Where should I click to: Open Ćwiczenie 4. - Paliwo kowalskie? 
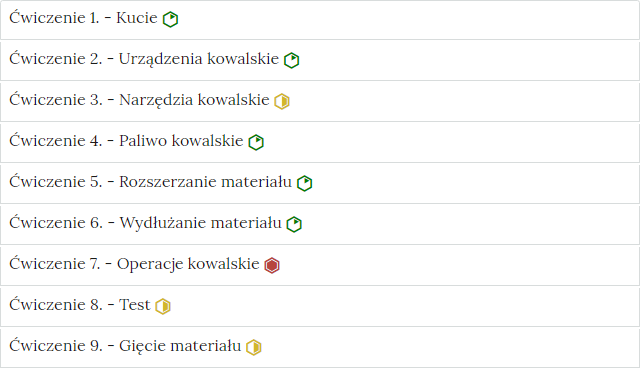[x=126, y=141]
